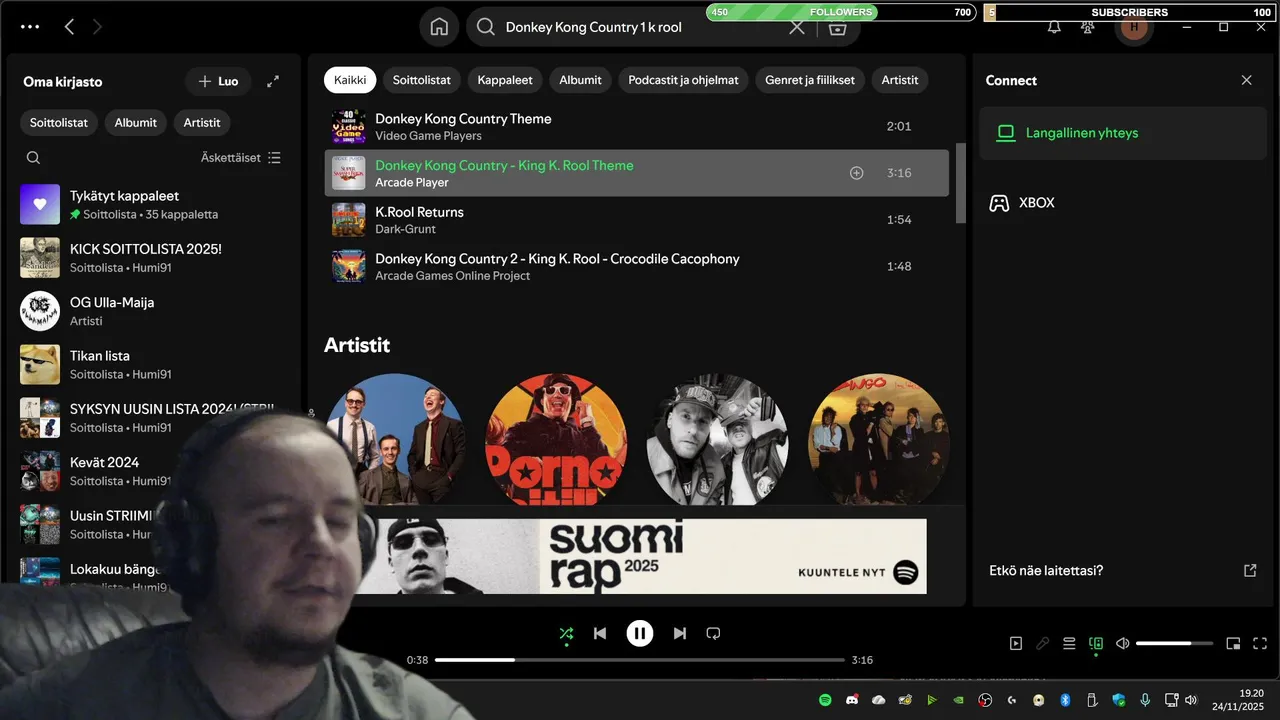Clear the search field with X

tap(797, 27)
